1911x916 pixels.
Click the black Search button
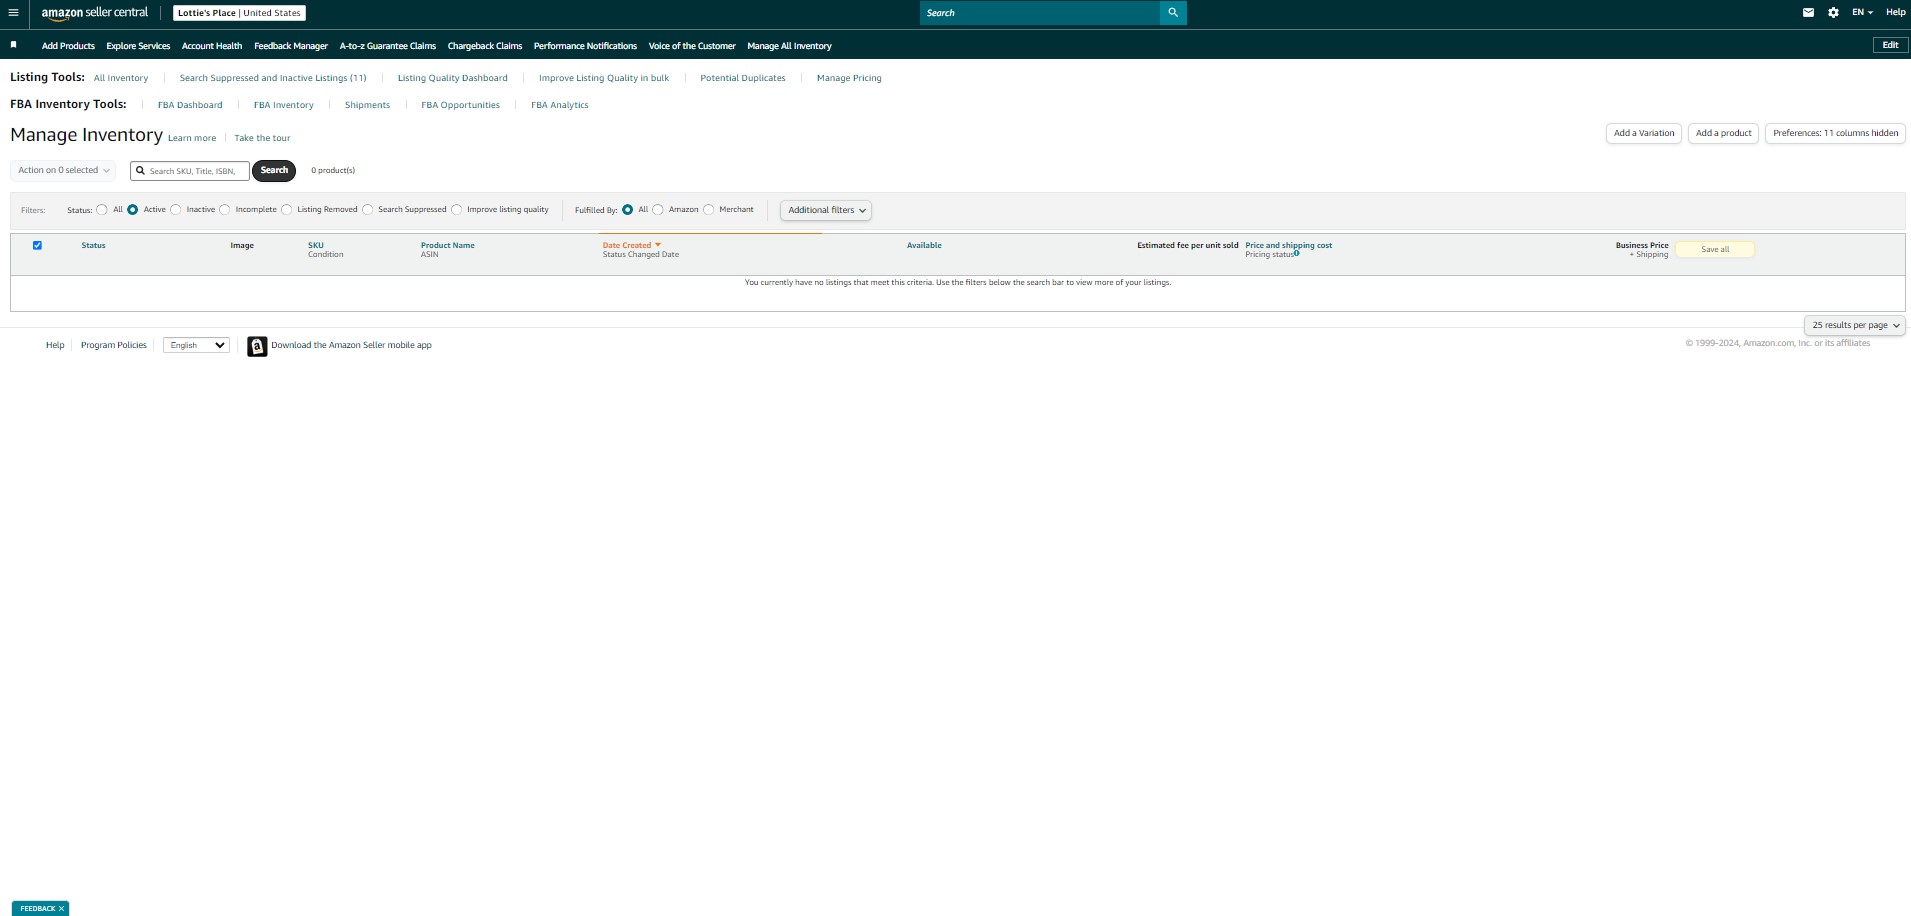point(274,171)
